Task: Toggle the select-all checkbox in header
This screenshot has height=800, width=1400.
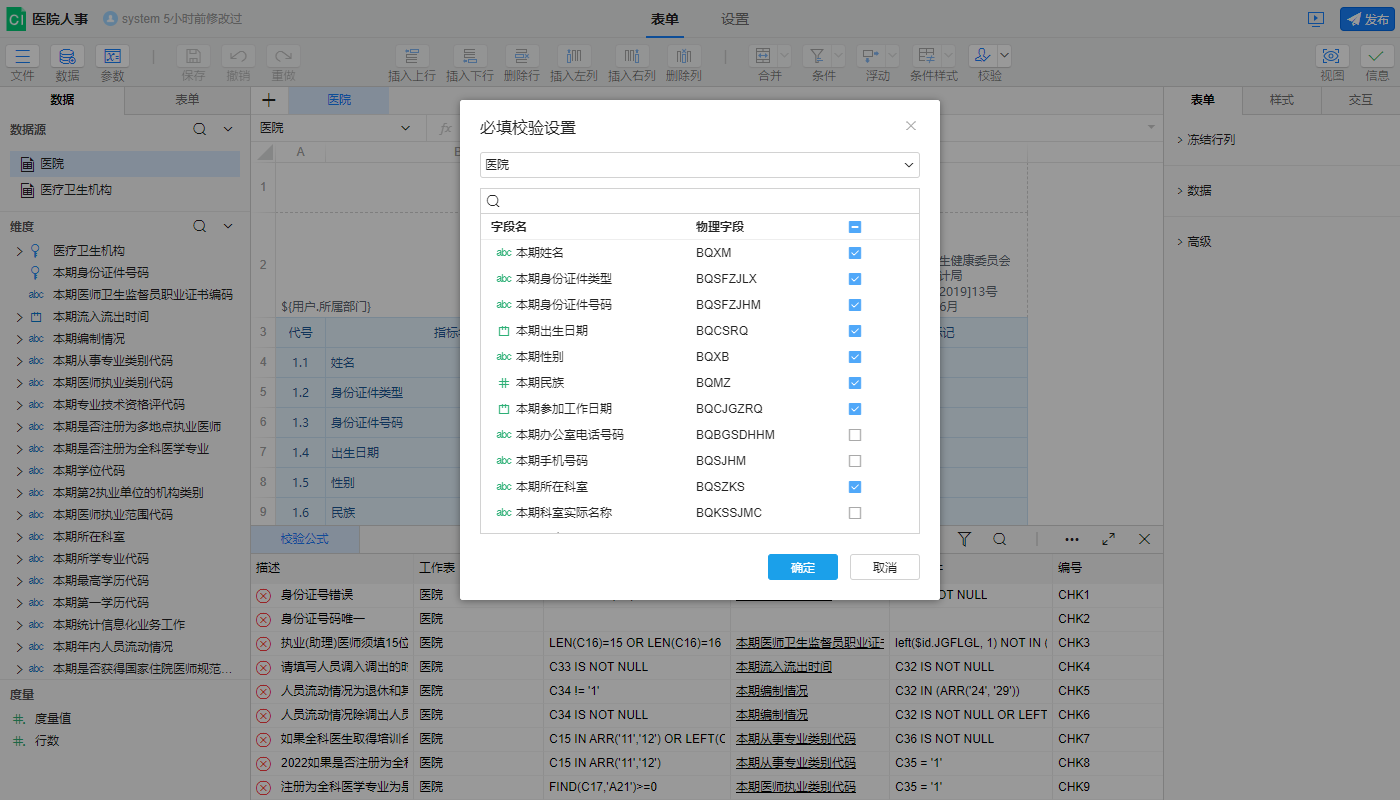Action: [x=855, y=227]
